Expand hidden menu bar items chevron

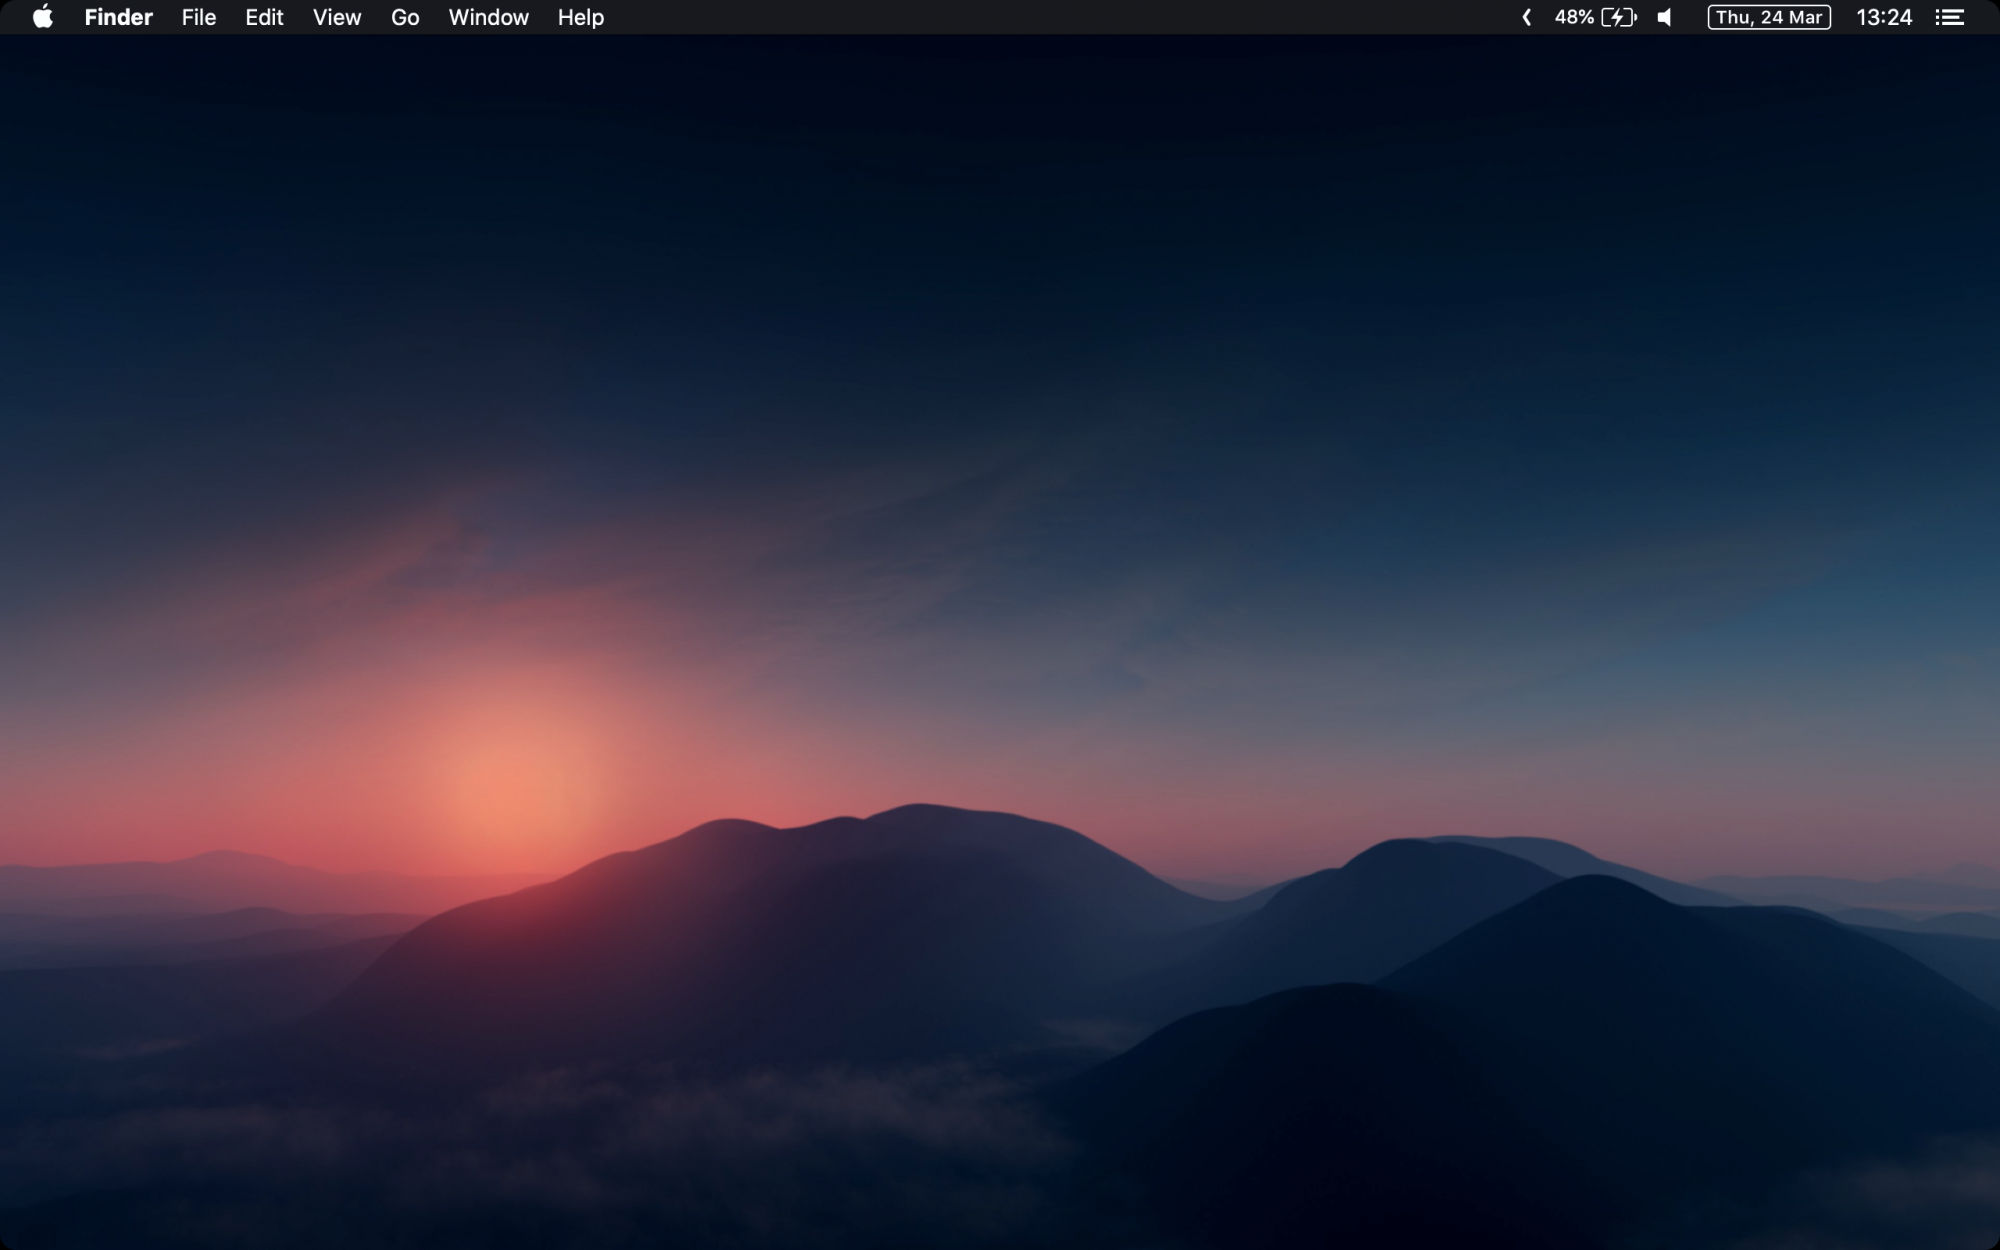pos(1526,17)
